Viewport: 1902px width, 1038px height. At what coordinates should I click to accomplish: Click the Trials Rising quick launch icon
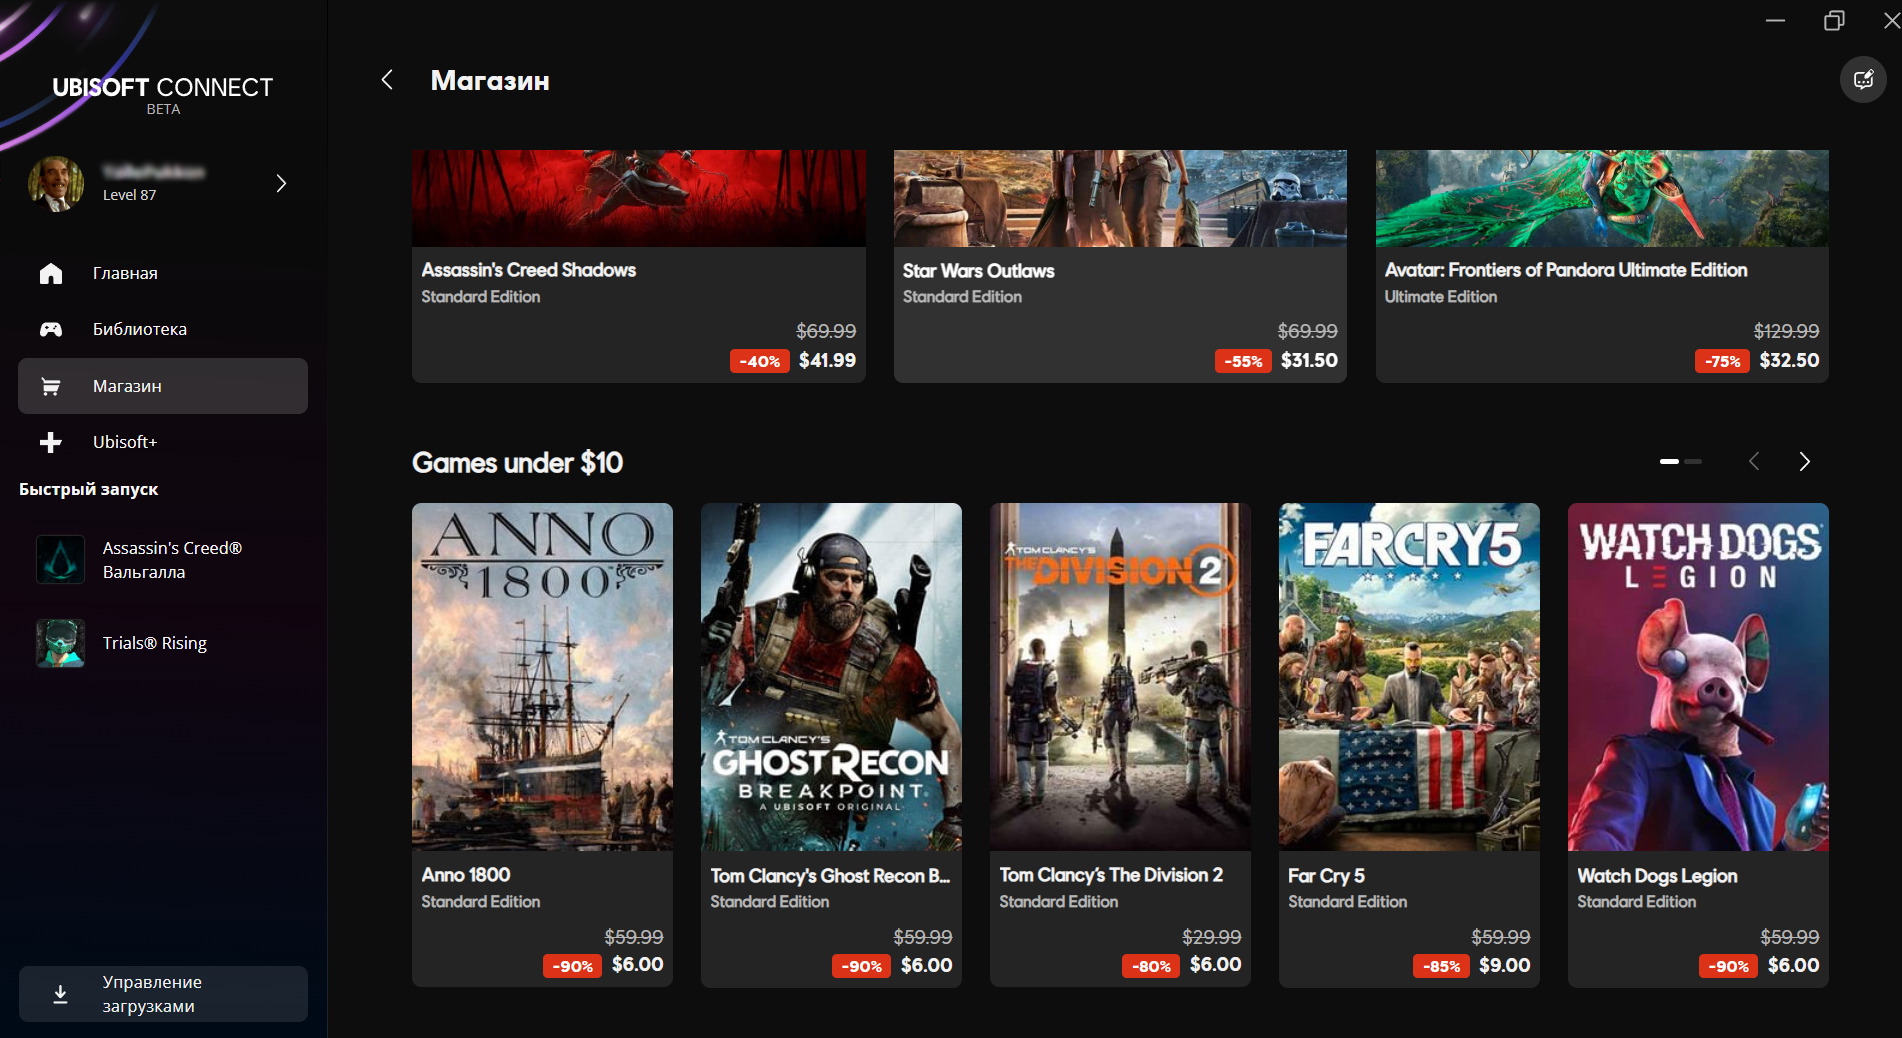tap(60, 643)
